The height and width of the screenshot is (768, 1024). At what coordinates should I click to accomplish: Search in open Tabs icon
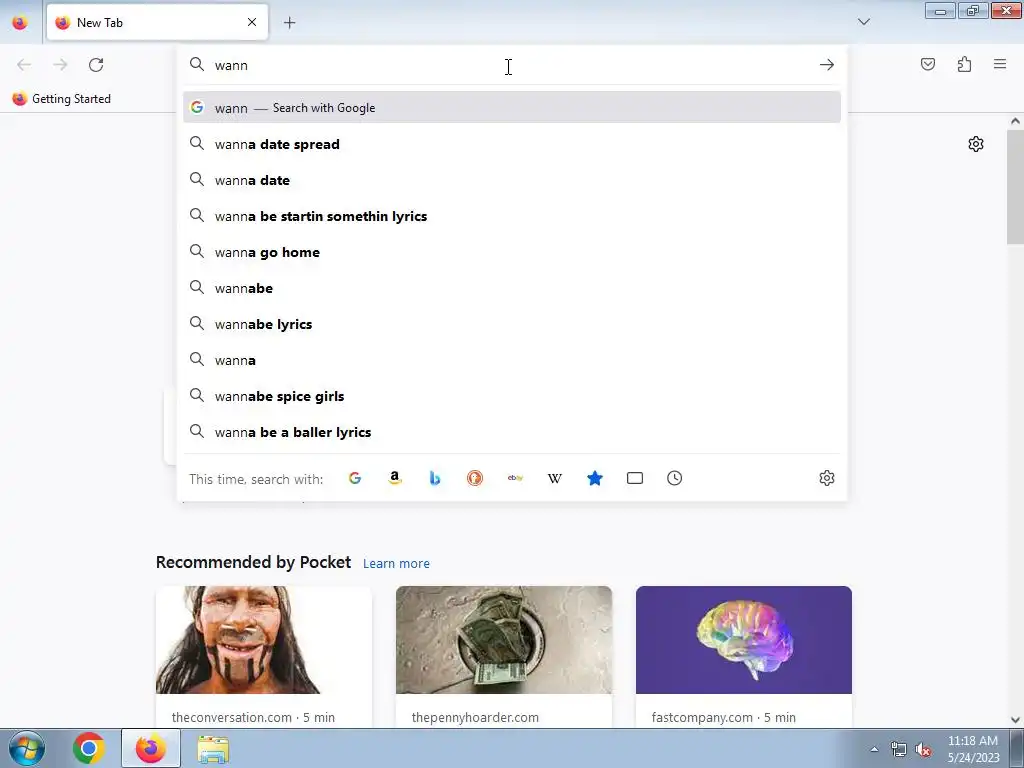(635, 478)
